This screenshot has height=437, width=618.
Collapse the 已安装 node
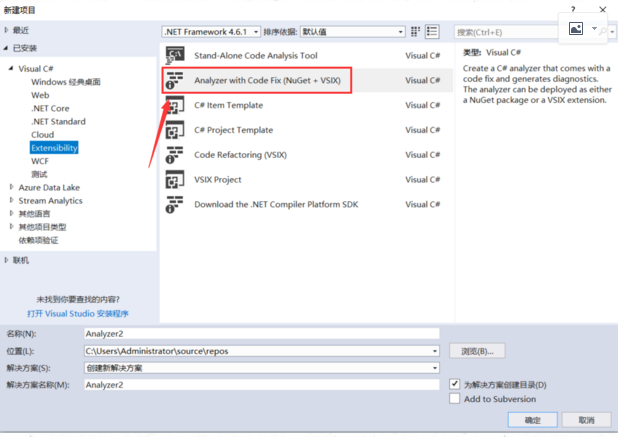point(6,48)
